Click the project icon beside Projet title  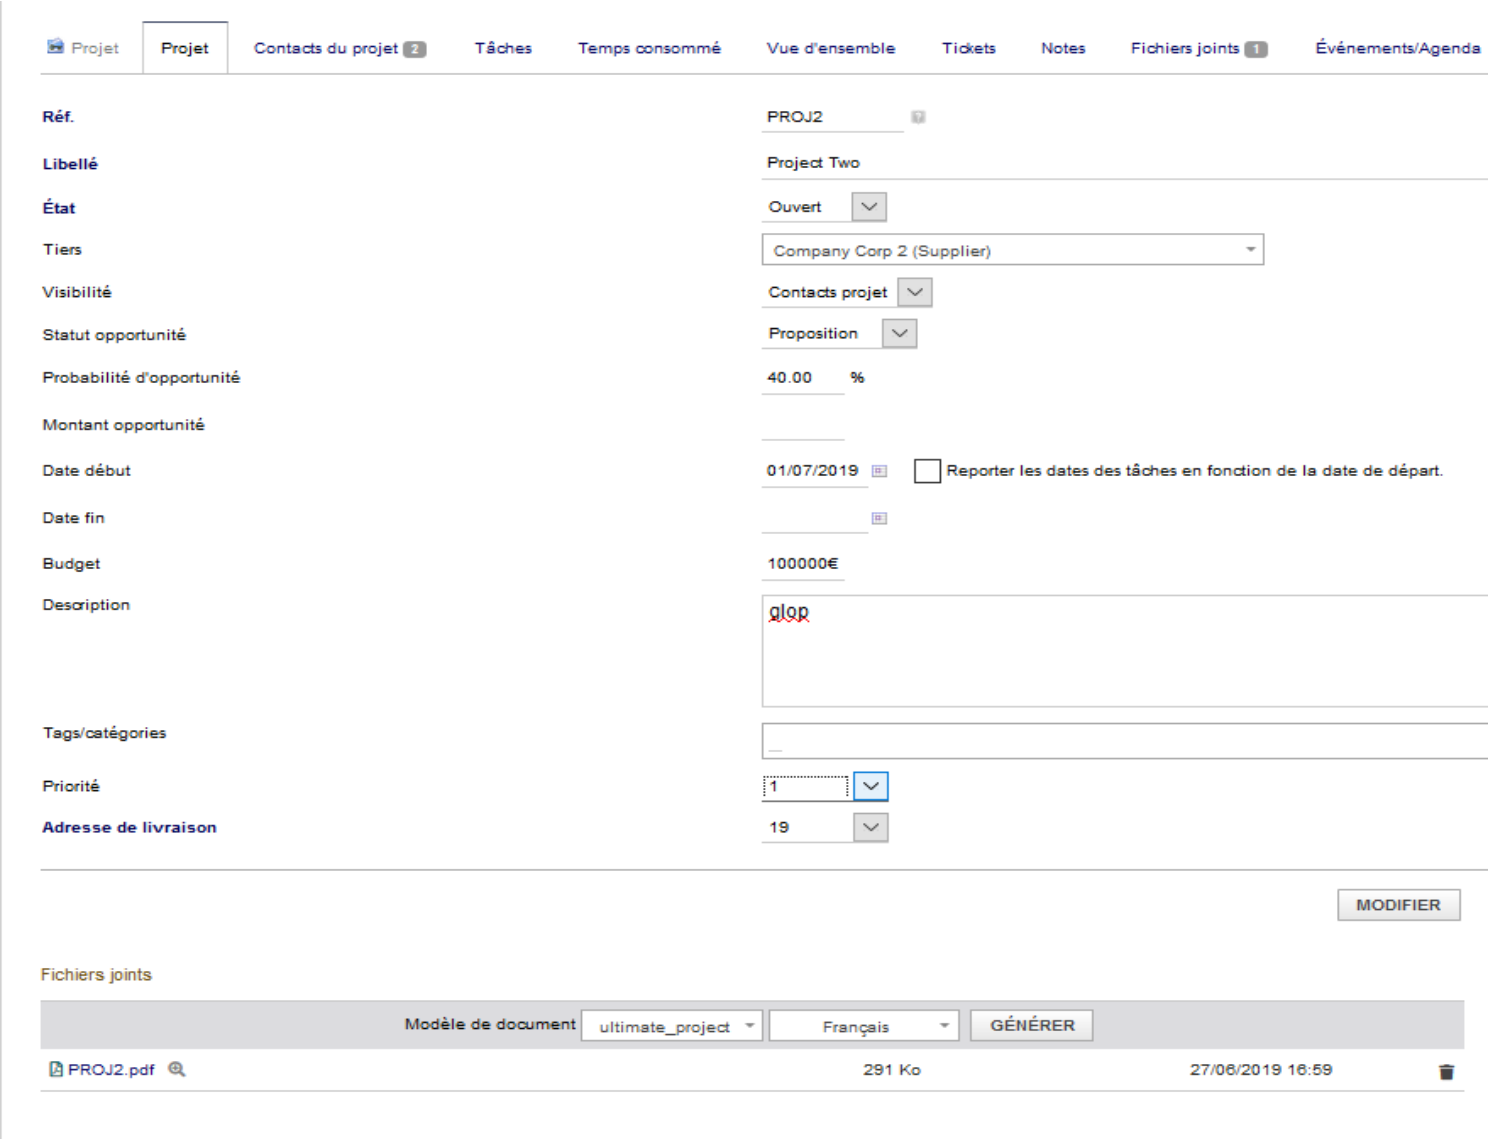point(56,47)
